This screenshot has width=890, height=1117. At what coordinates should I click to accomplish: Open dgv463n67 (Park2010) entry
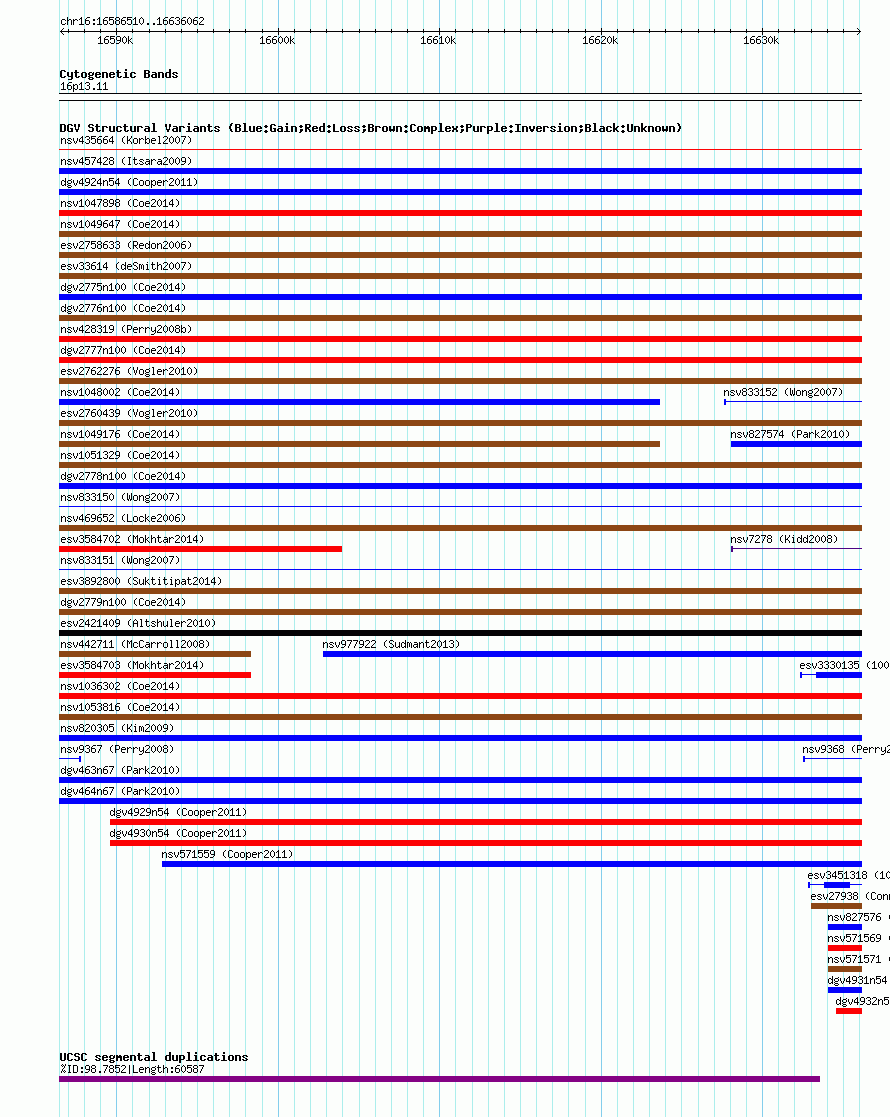[120, 771]
